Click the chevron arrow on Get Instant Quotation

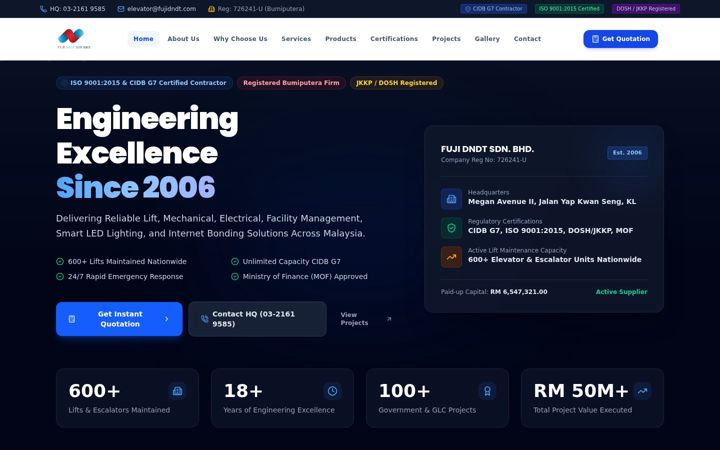click(x=167, y=319)
